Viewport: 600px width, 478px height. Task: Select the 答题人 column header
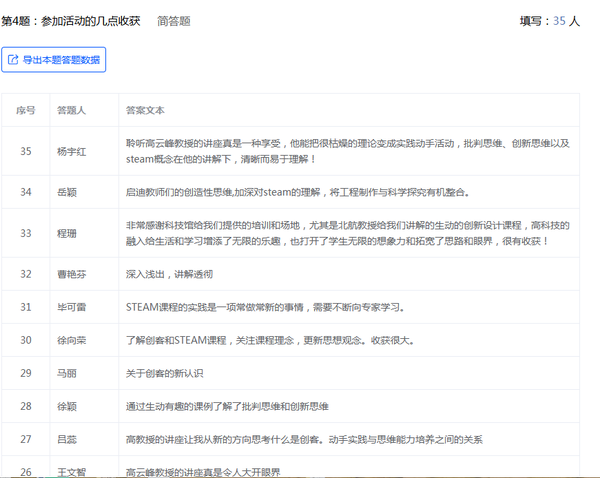72,110
